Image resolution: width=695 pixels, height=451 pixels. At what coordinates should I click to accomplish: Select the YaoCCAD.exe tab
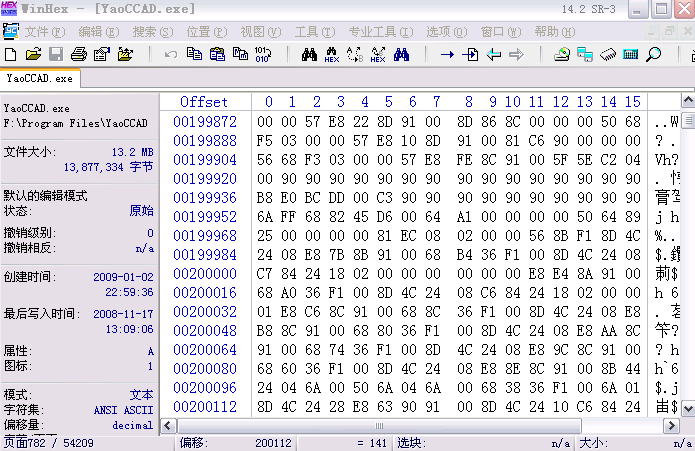(x=40, y=78)
